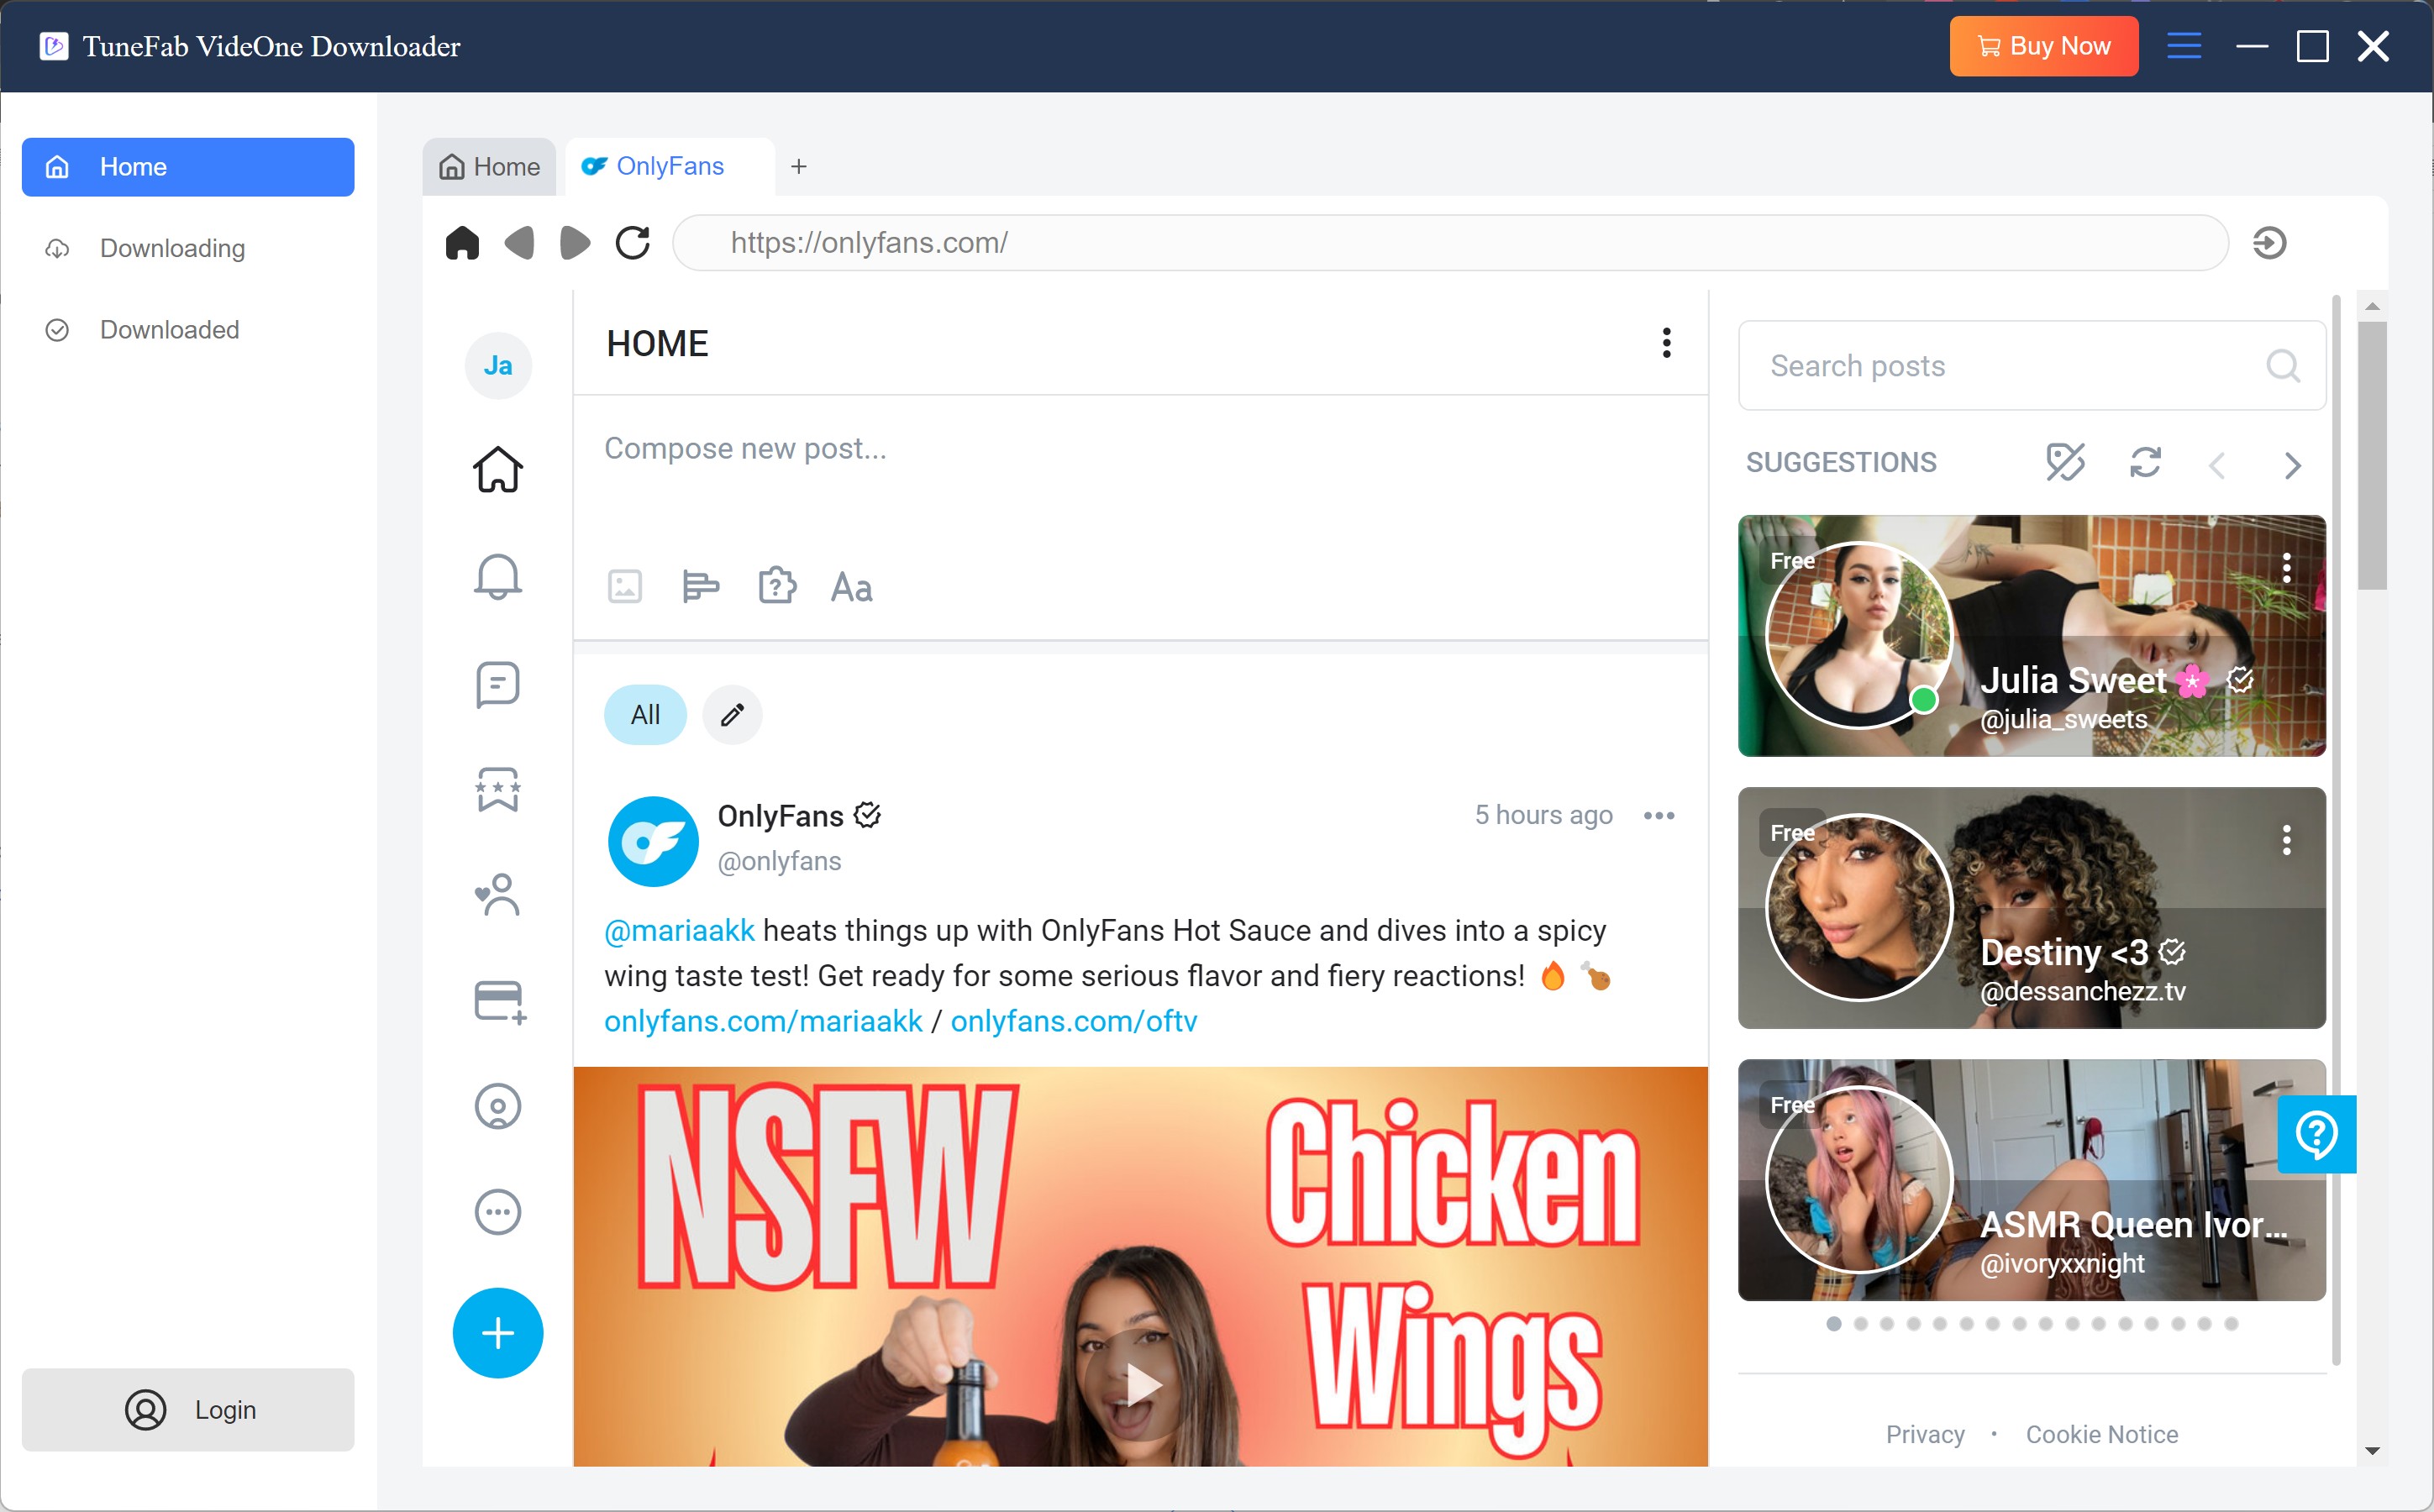Click the page scrollbar down arrow
The image size is (2434, 1512).
[2371, 1451]
